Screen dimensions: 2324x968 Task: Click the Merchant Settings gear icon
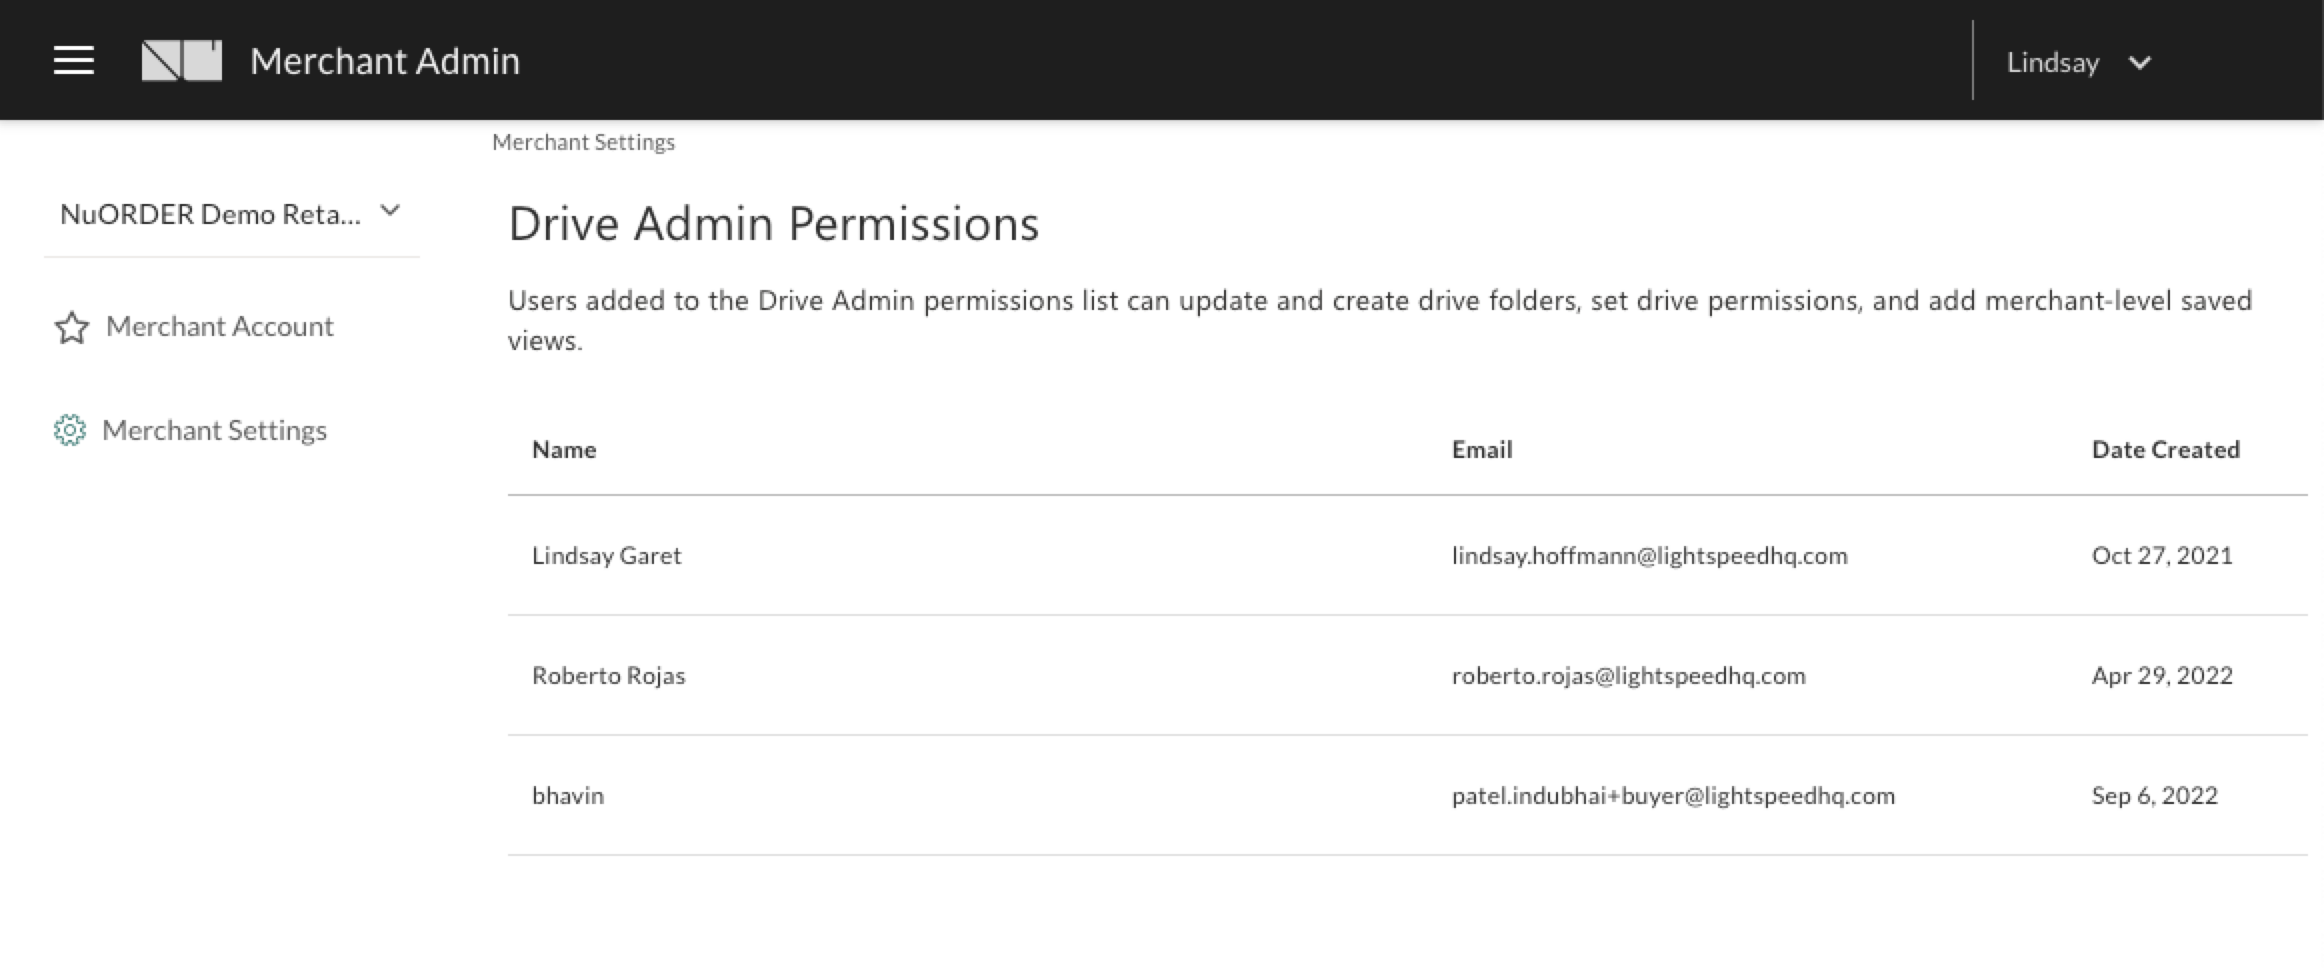pyautogui.click(x=70, y=430)
